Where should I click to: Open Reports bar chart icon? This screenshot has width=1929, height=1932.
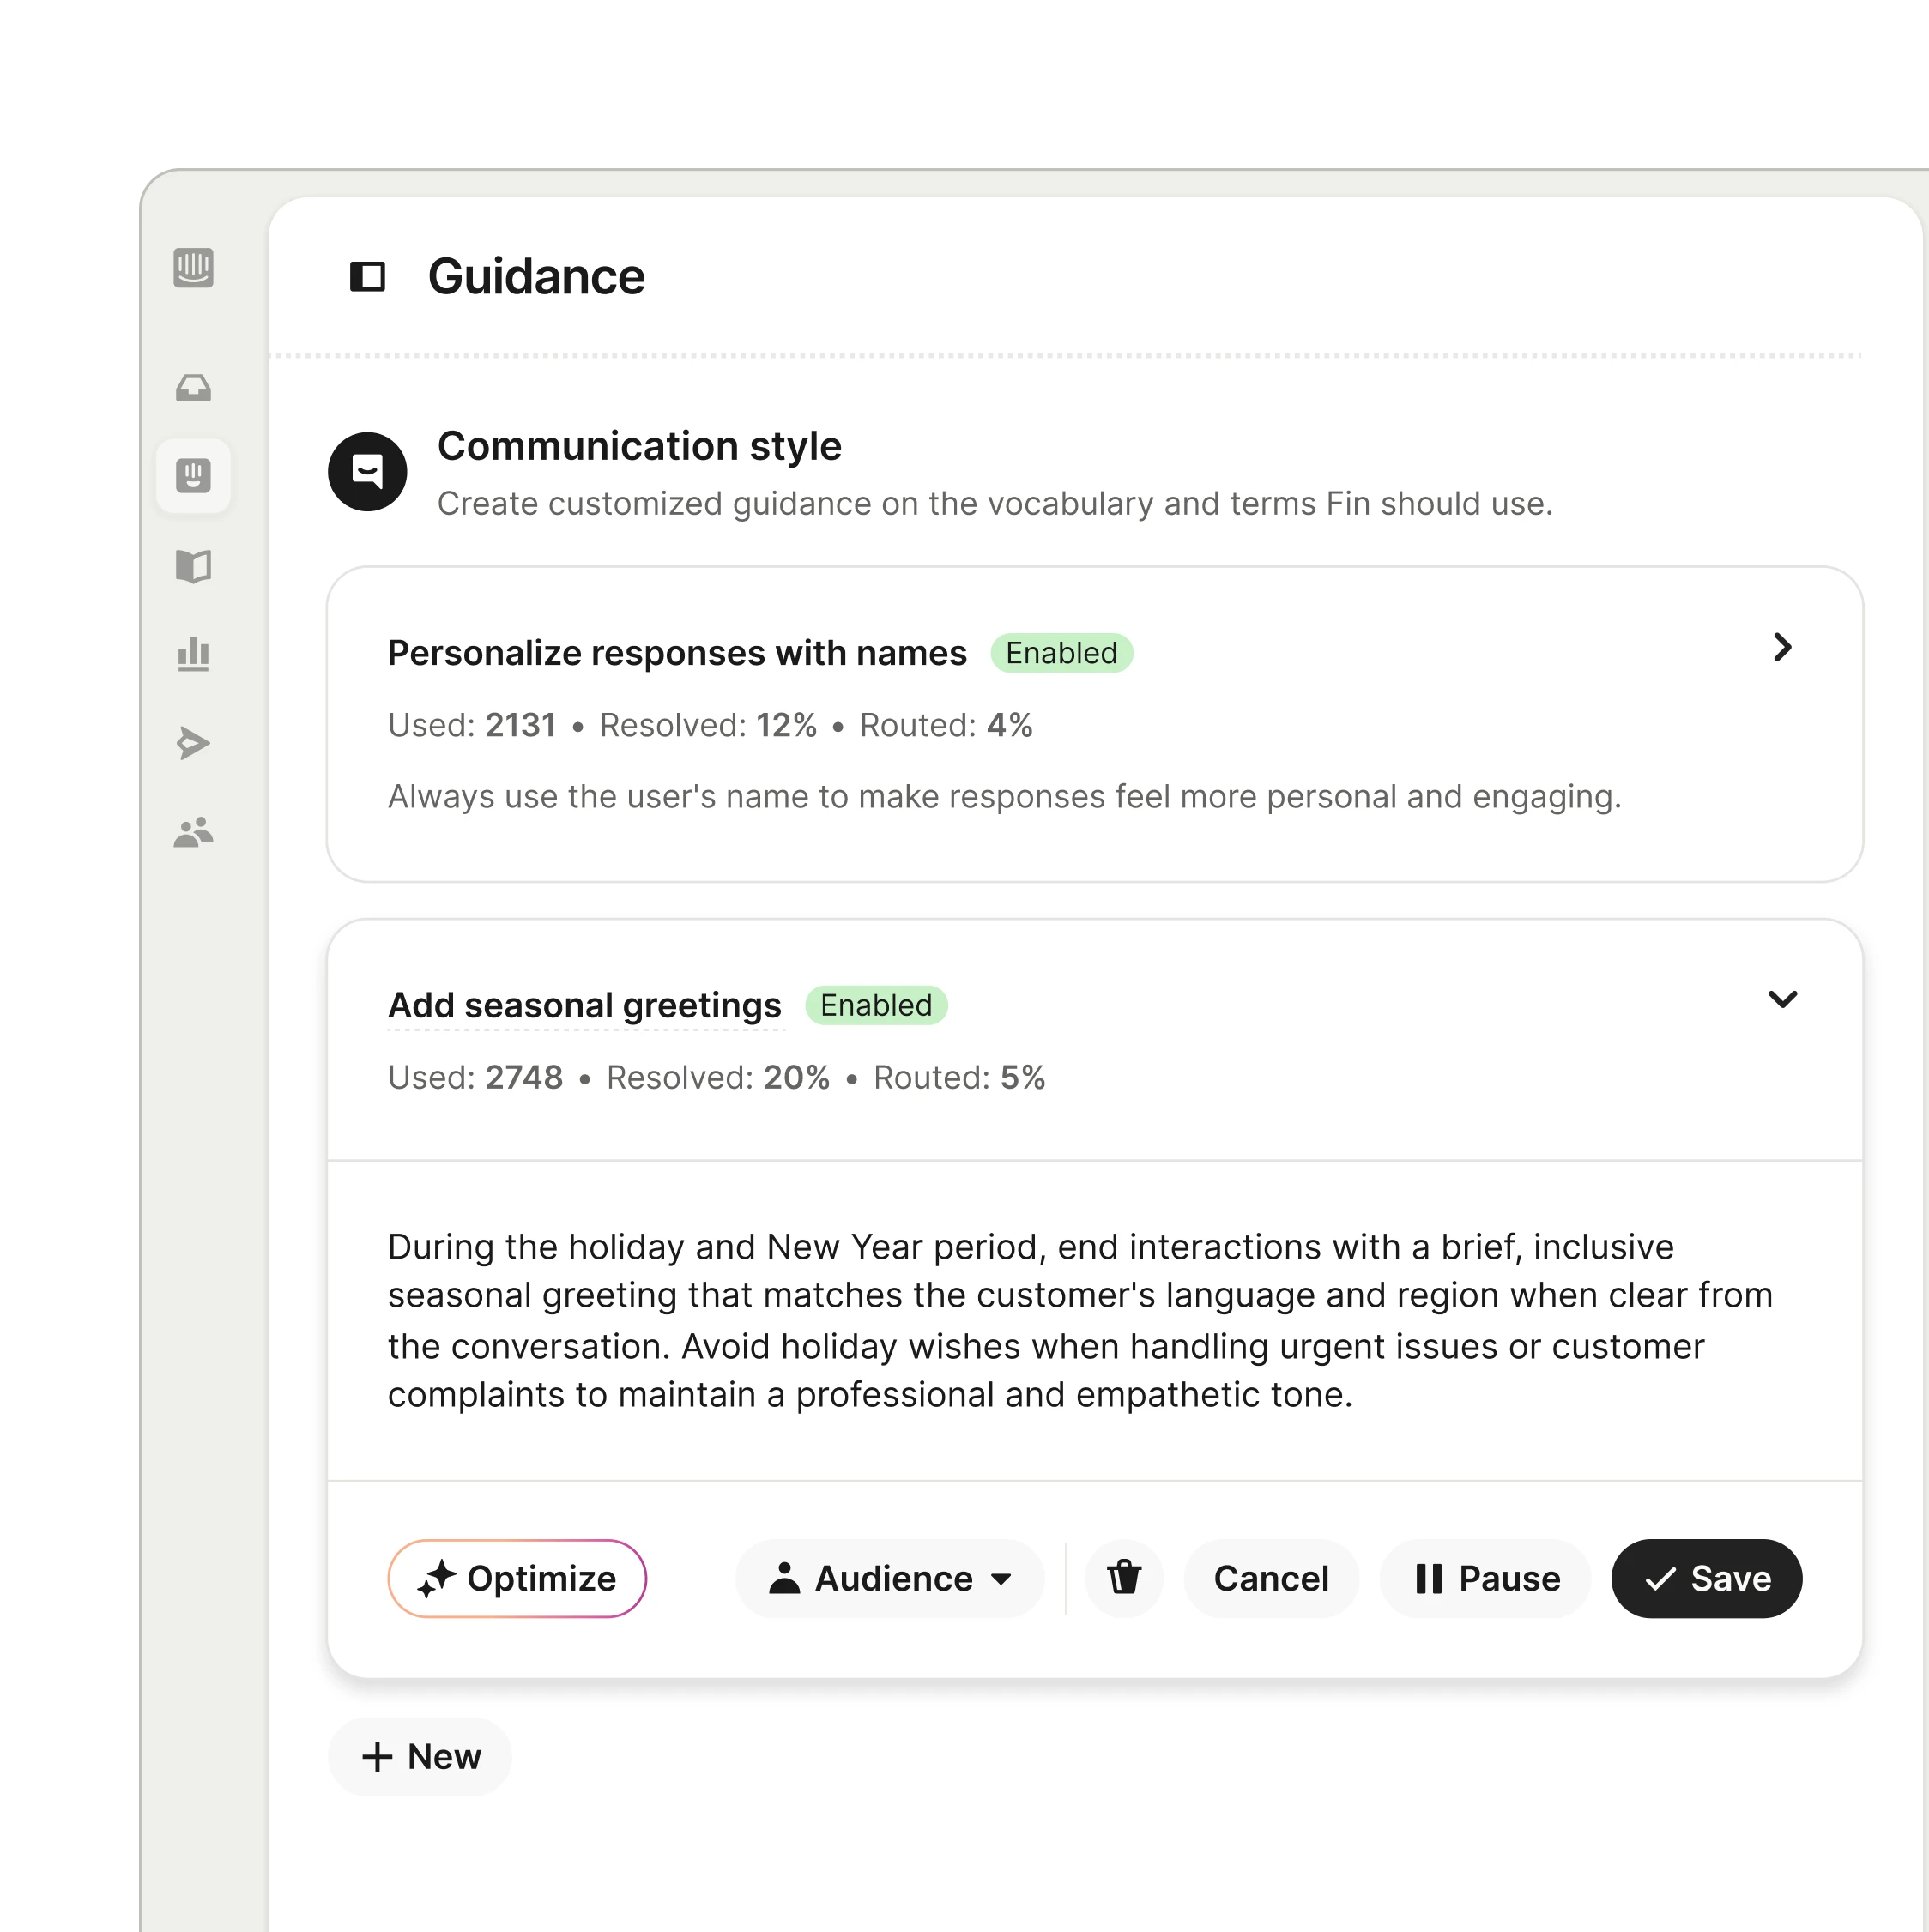(x=193, y=654)
